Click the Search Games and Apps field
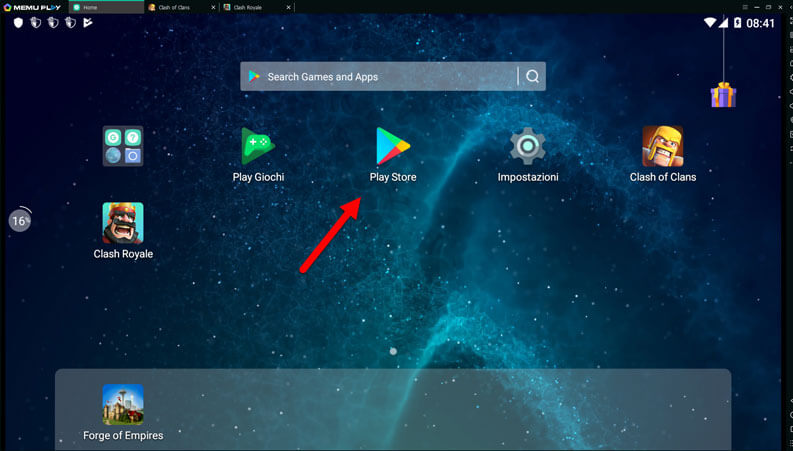 pyautogui.click(x=392, y=76)
